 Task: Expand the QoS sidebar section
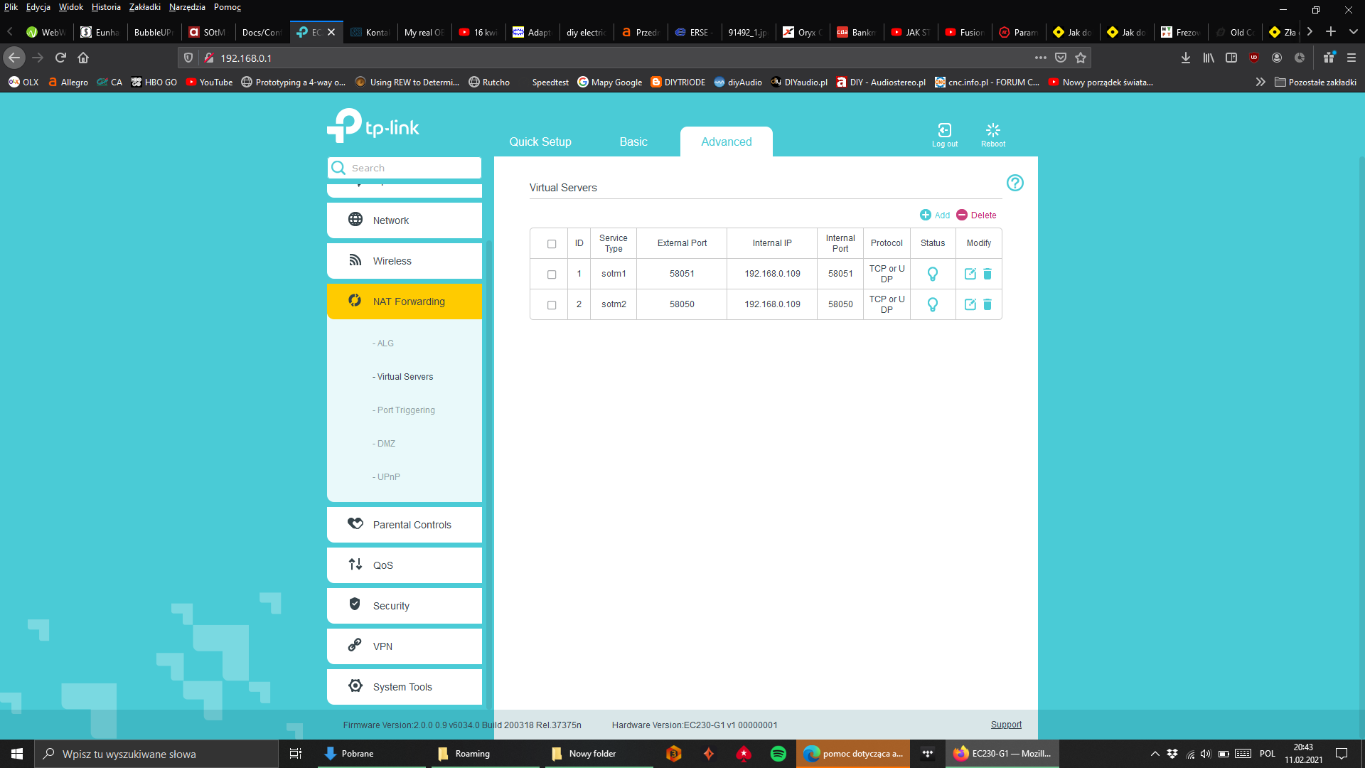point(404,565)
